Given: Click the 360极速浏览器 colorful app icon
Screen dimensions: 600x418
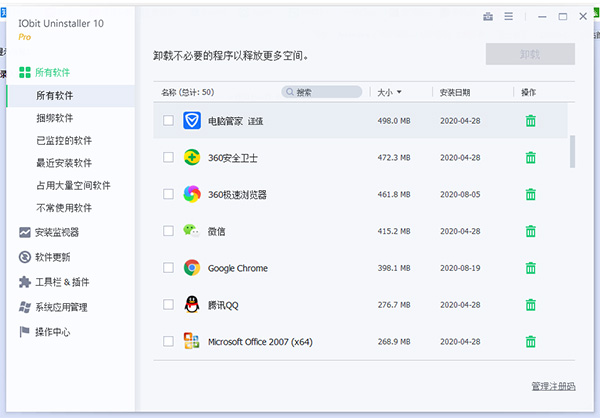Looking at the screenshot, I should click(192, 194).
